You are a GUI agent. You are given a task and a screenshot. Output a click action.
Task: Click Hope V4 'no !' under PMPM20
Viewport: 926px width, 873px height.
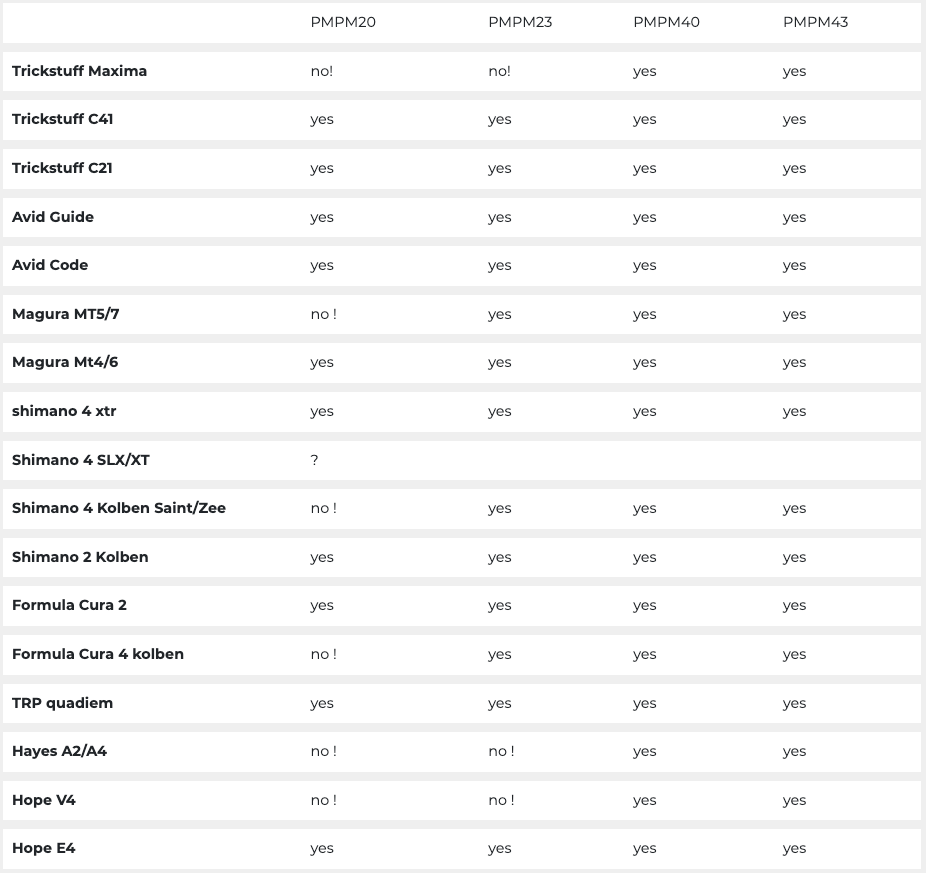pyautogui.click(x=323, y=800)
